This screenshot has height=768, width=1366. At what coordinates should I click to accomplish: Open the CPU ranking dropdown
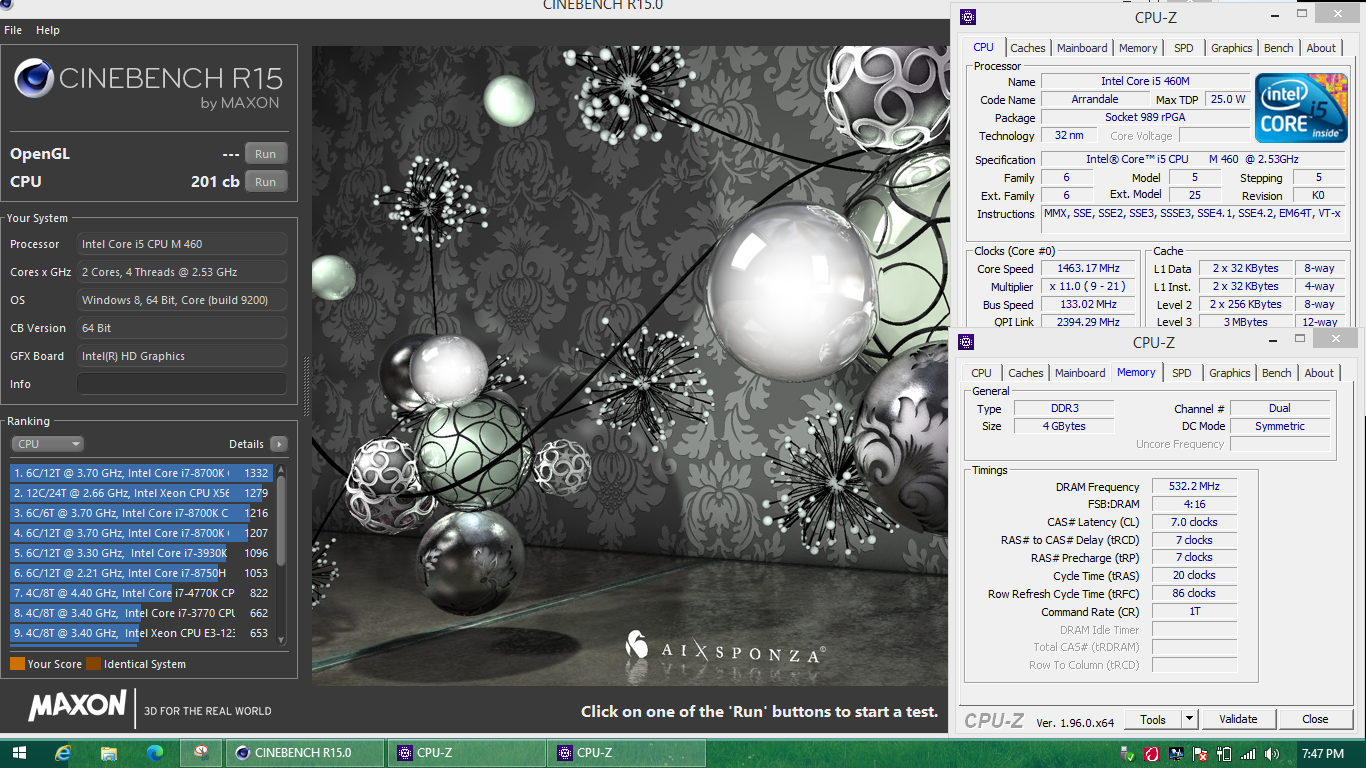47,444
